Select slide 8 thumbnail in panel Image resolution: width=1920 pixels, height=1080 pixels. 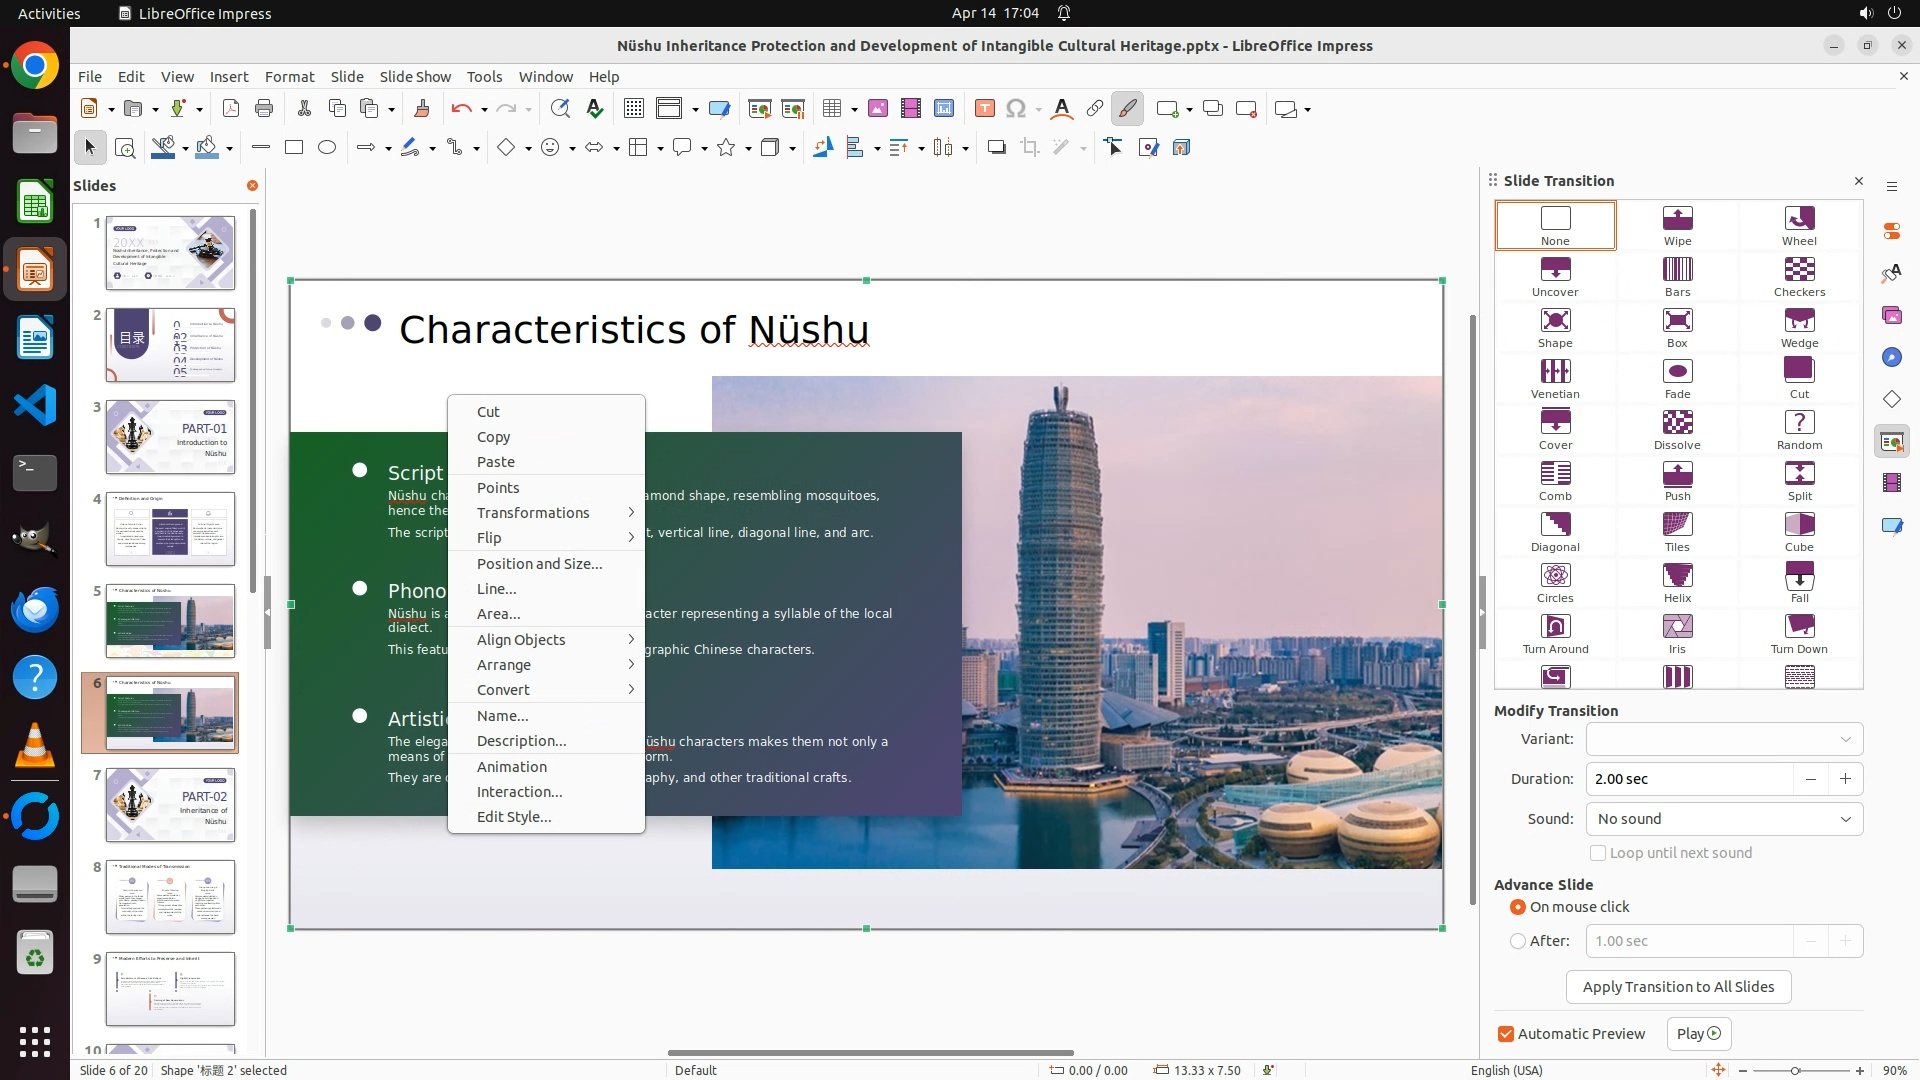point(170,897)
